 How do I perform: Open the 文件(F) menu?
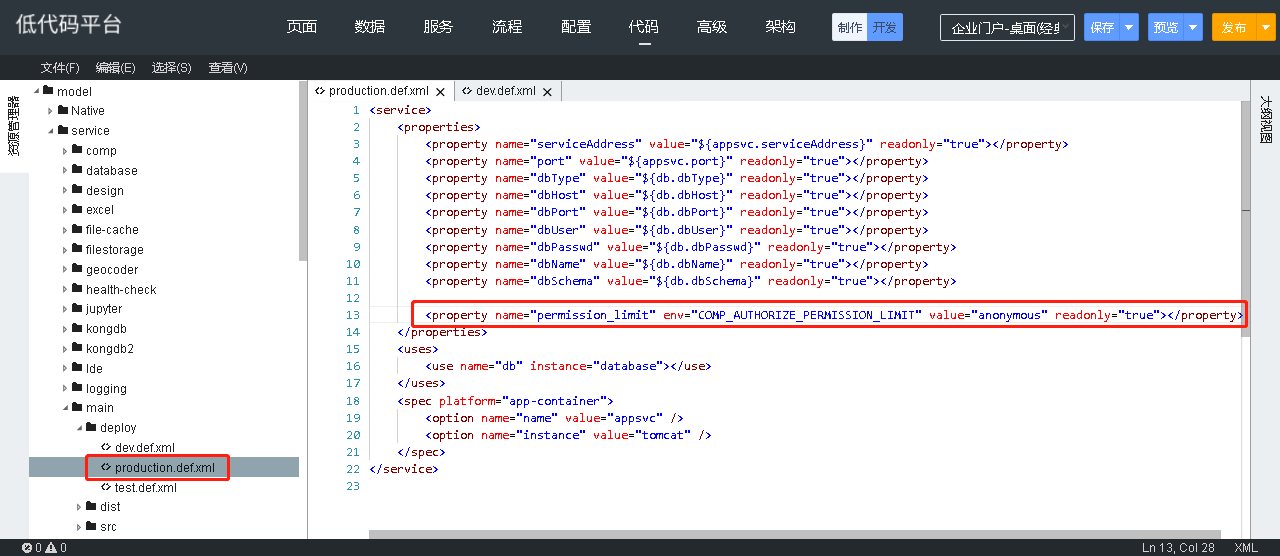click(x=60, y=67)
